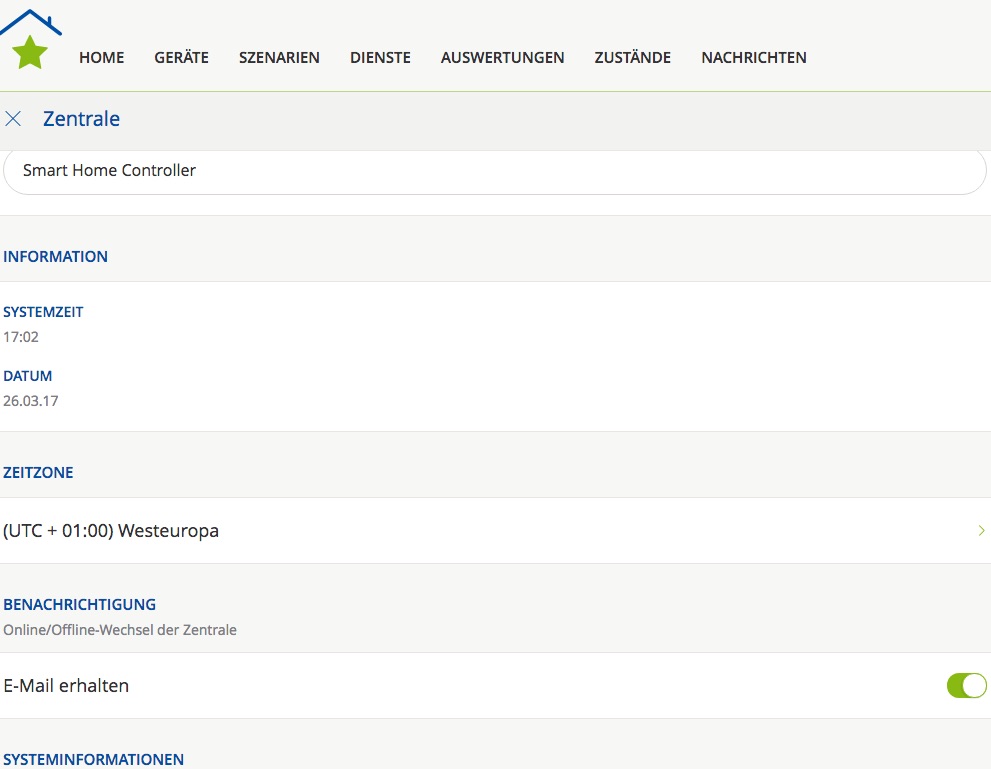The image size is (991, 769).
Task: Open the AUSWERTUNGEN page
Action: click(502, 58)
